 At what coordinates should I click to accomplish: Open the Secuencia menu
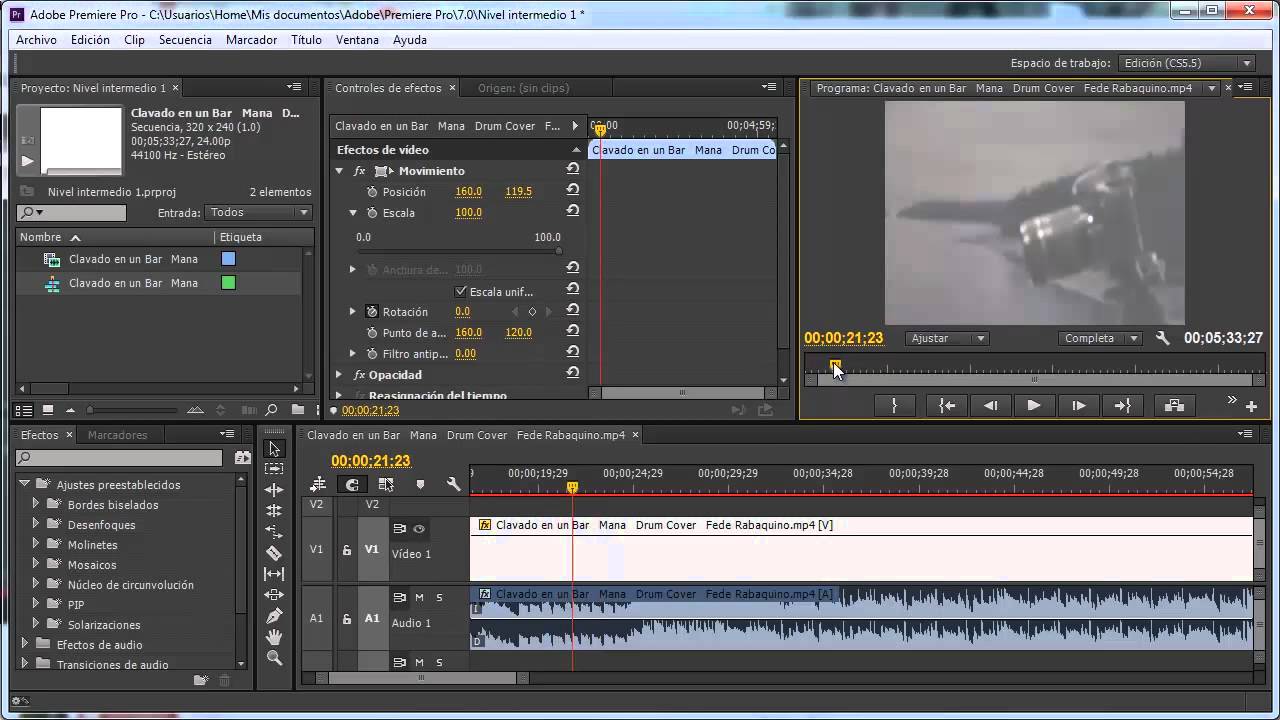(x=185, y=40)
